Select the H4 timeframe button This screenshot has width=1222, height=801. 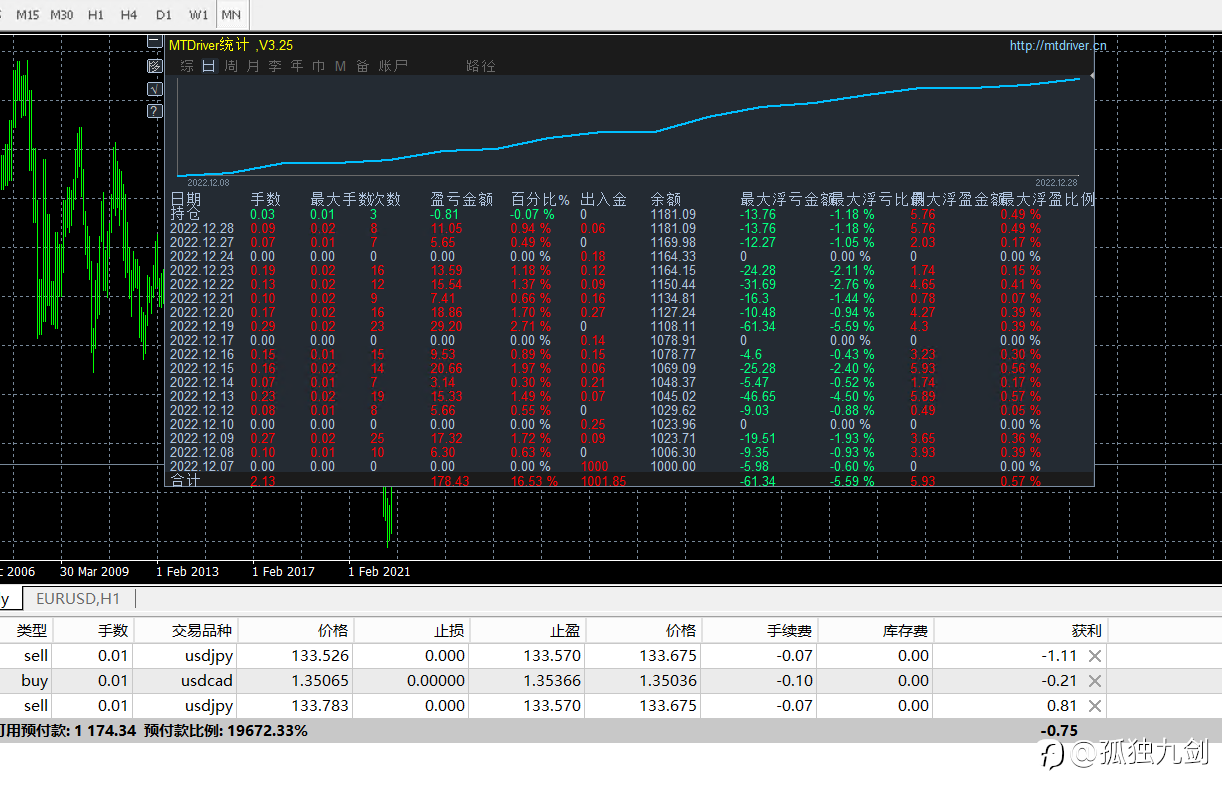click(129, 15)
